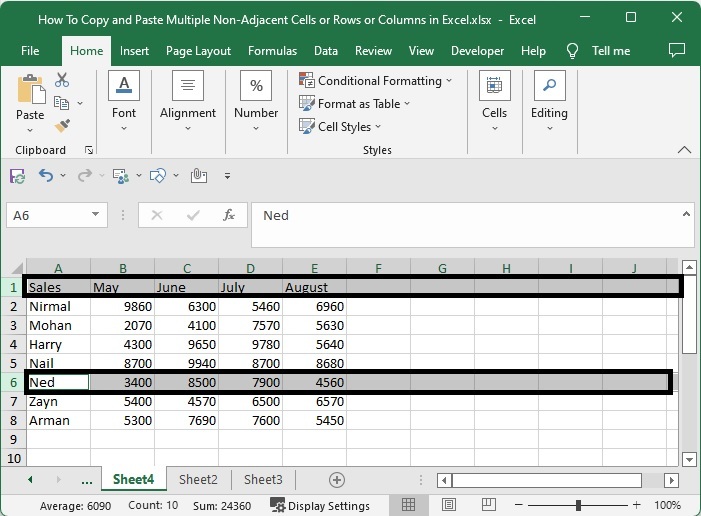The width and height of the screenshot is (701, 516).
Task: Click the Copy icon in Clipboard group
Action: [x=62, y=103]
